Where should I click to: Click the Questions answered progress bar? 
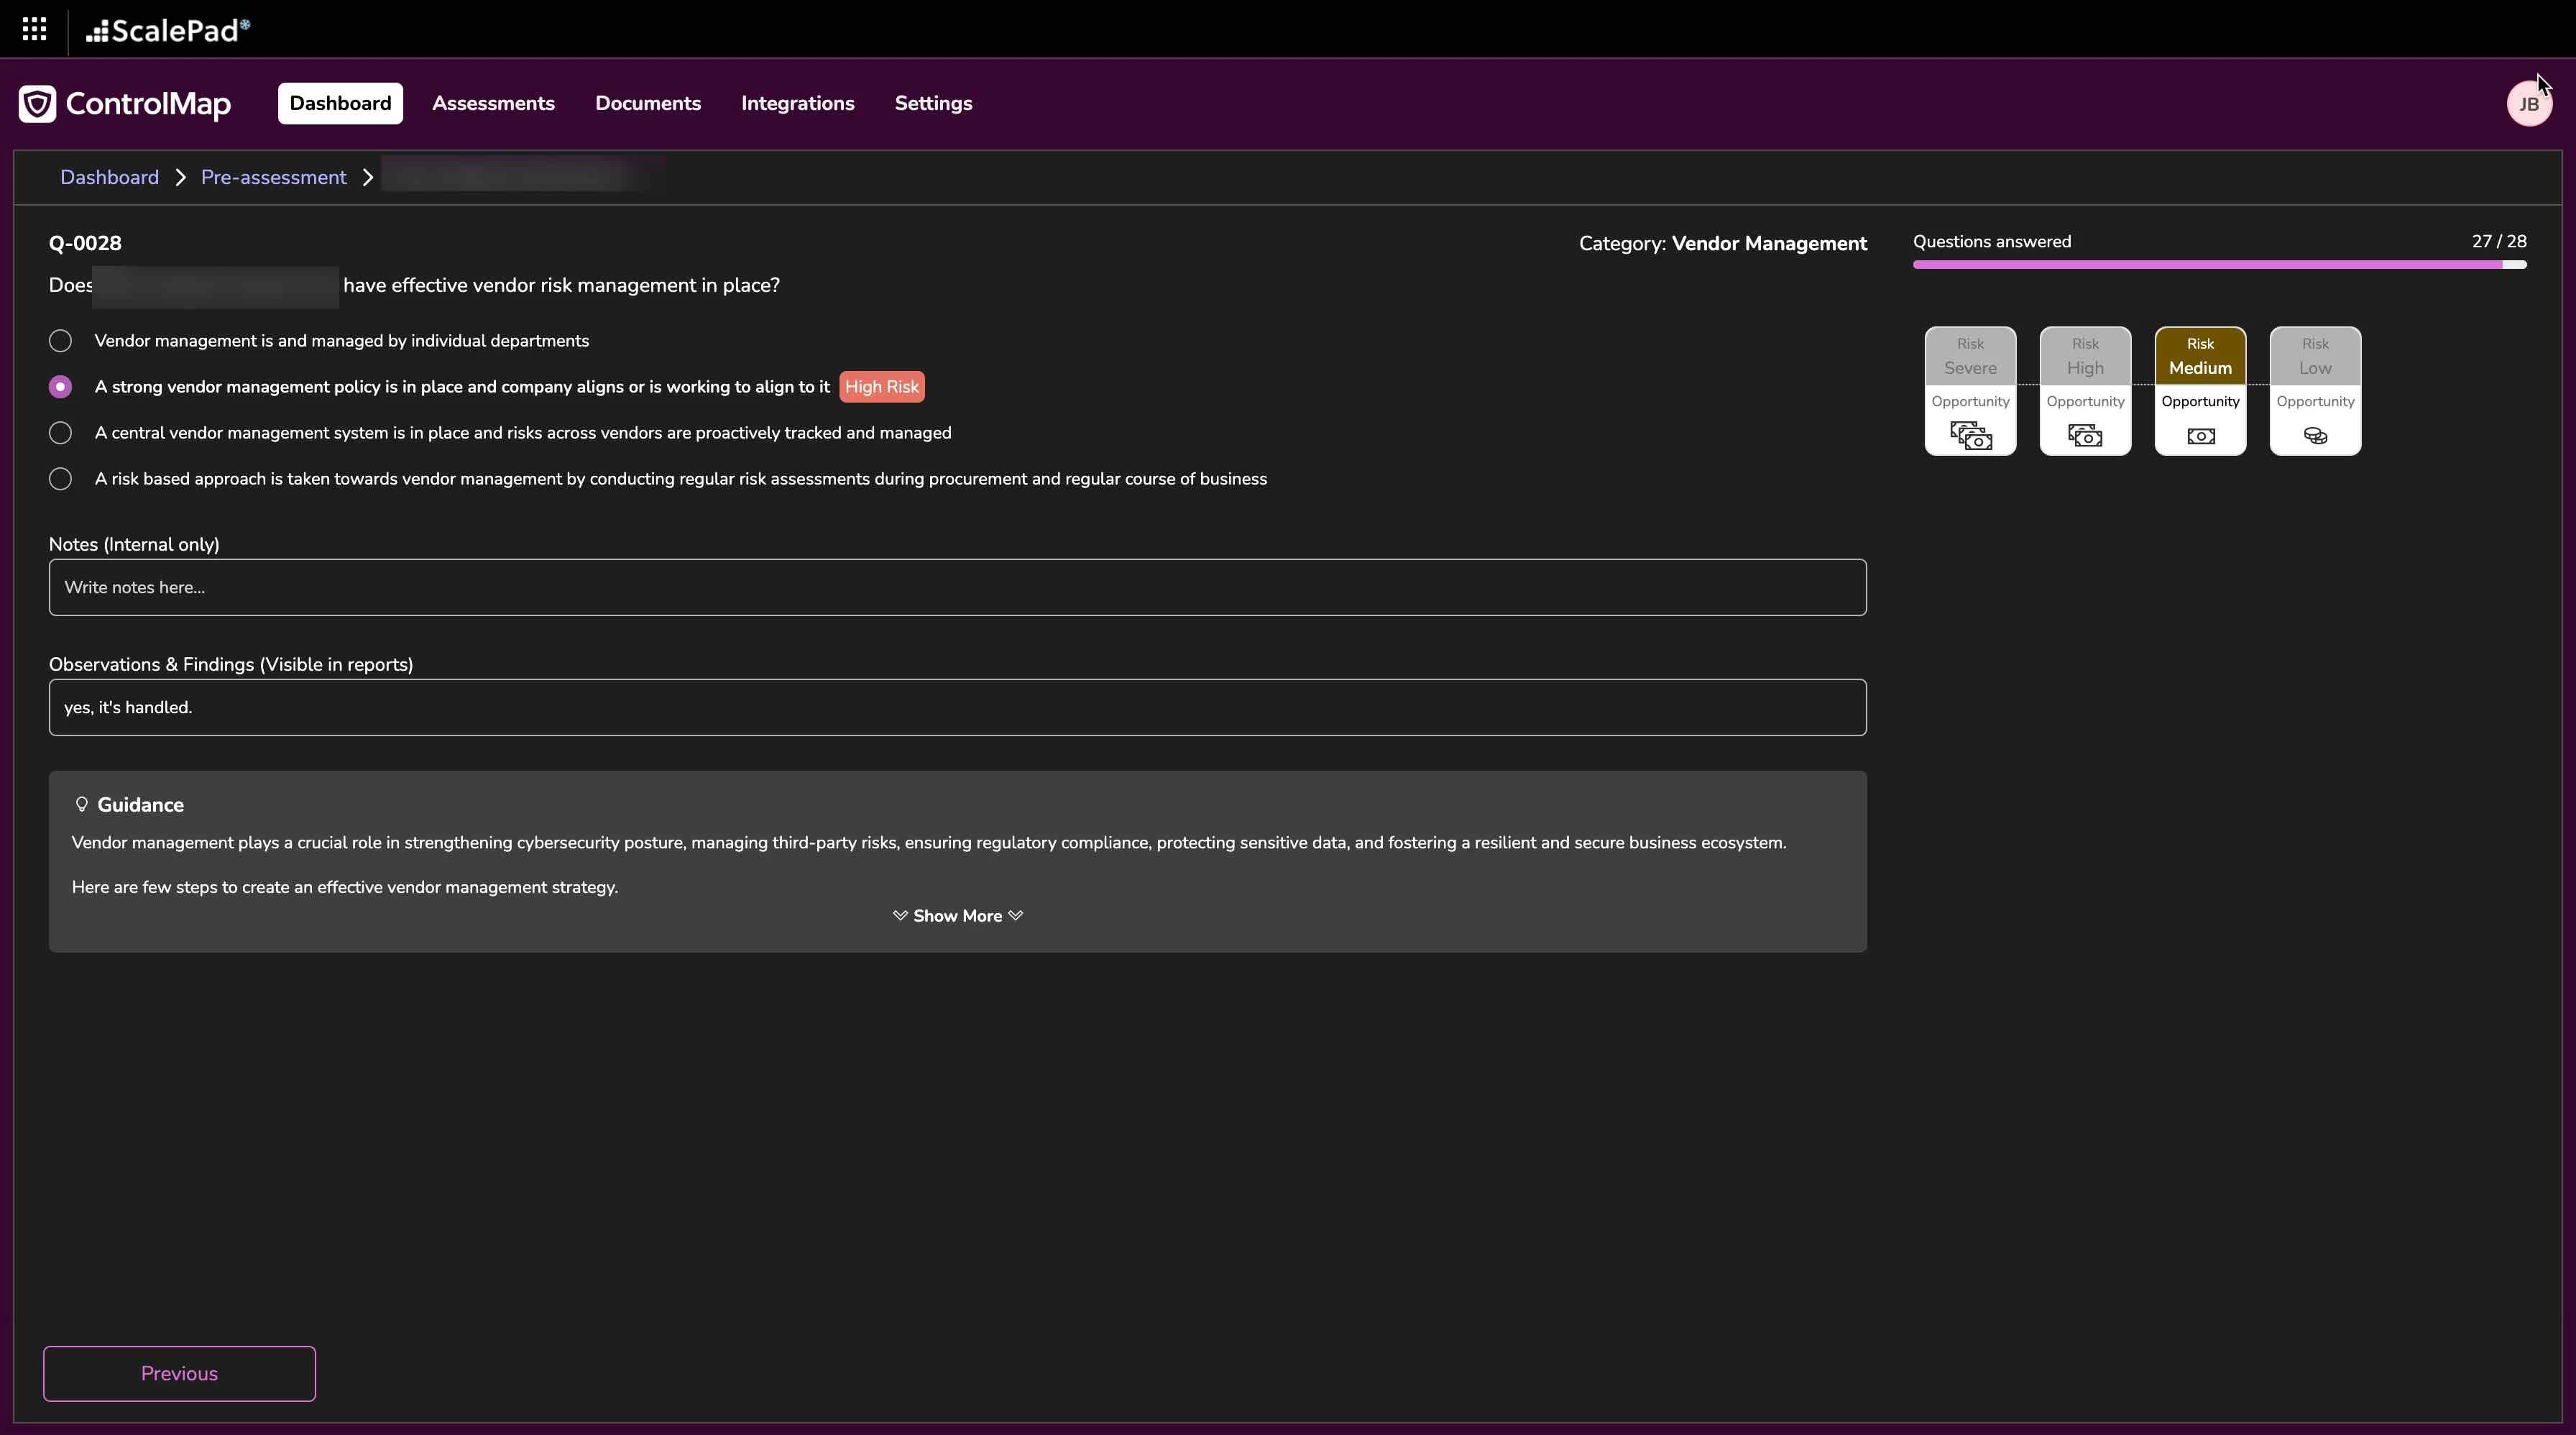pos(2219,265)
